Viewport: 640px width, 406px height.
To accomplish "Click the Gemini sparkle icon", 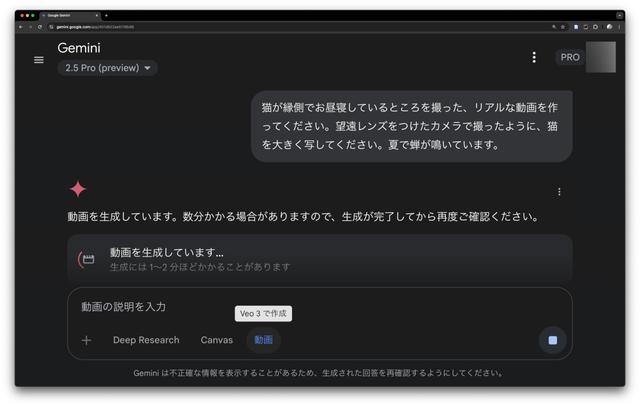I will click(x=78, y=189).
